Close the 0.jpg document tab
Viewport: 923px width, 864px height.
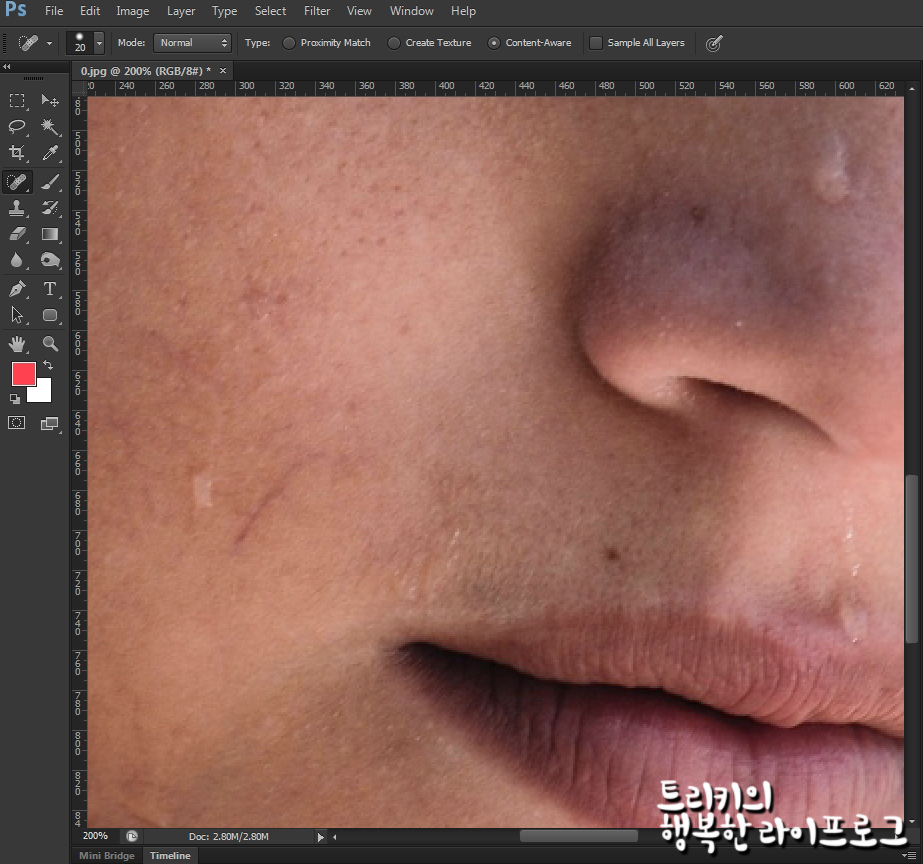[223, 70]
